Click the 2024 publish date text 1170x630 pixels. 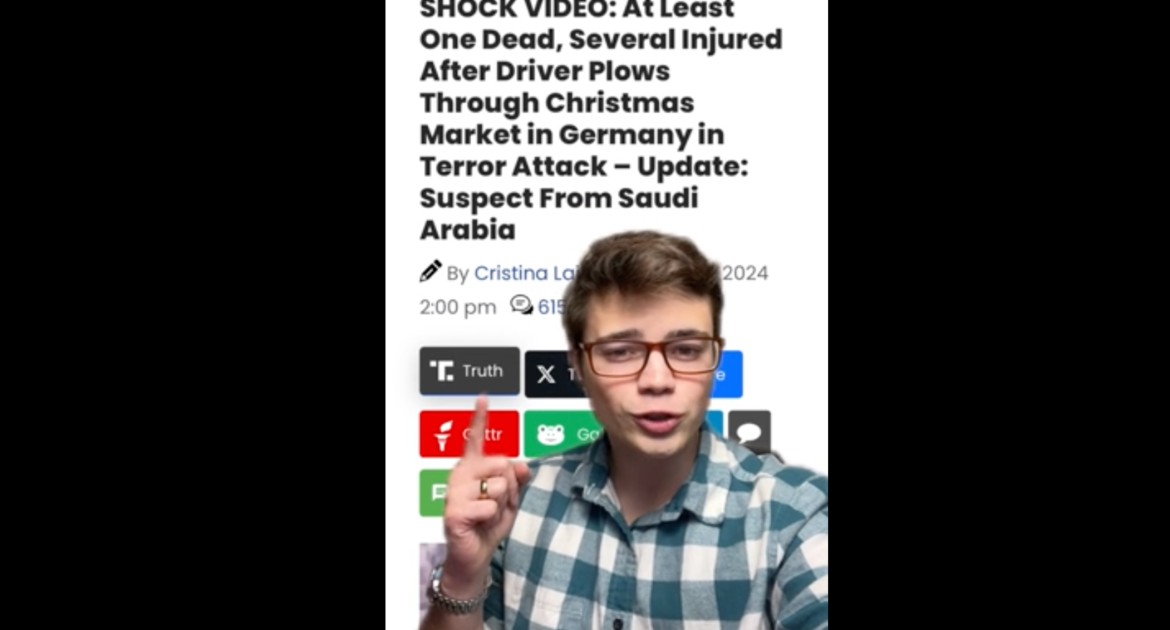[x=745, y=273]
